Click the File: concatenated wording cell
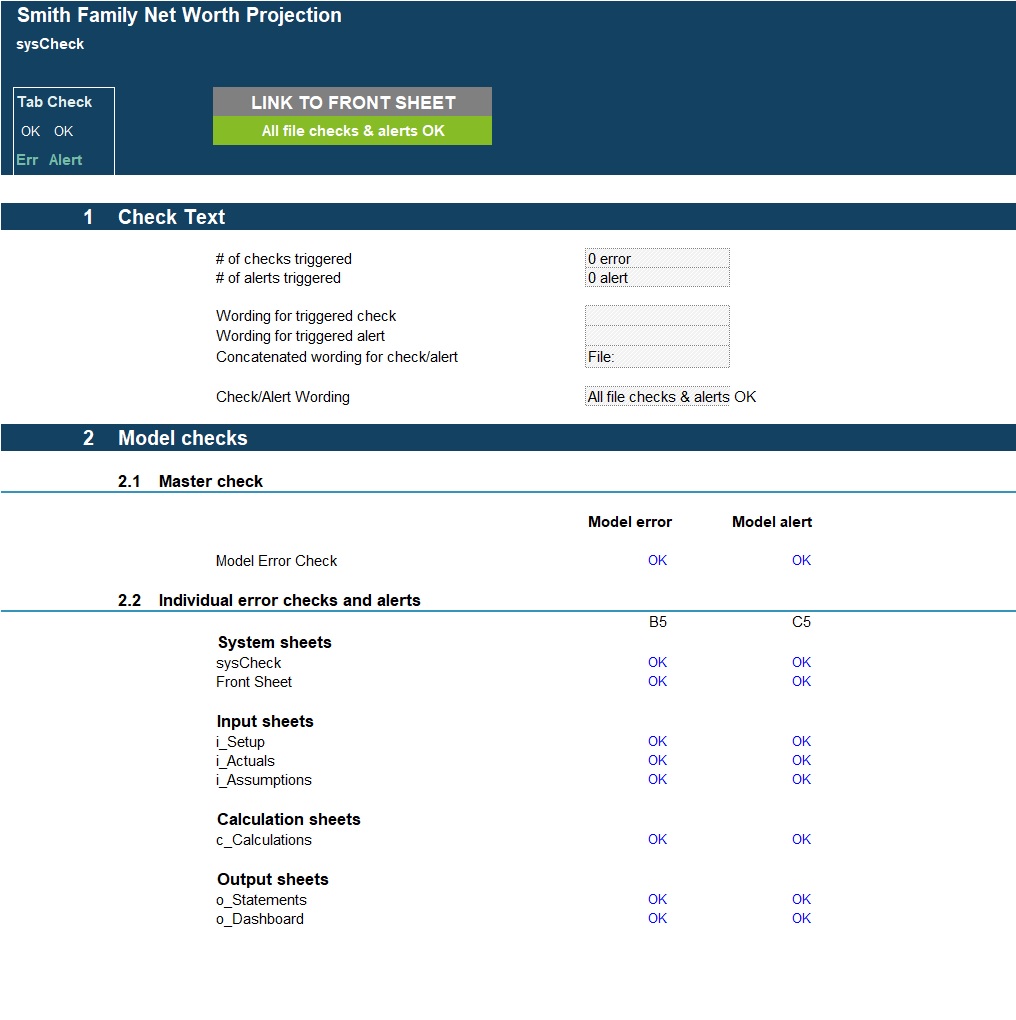The width and height of the screenshot is (1016, 1020). point(657,356)
